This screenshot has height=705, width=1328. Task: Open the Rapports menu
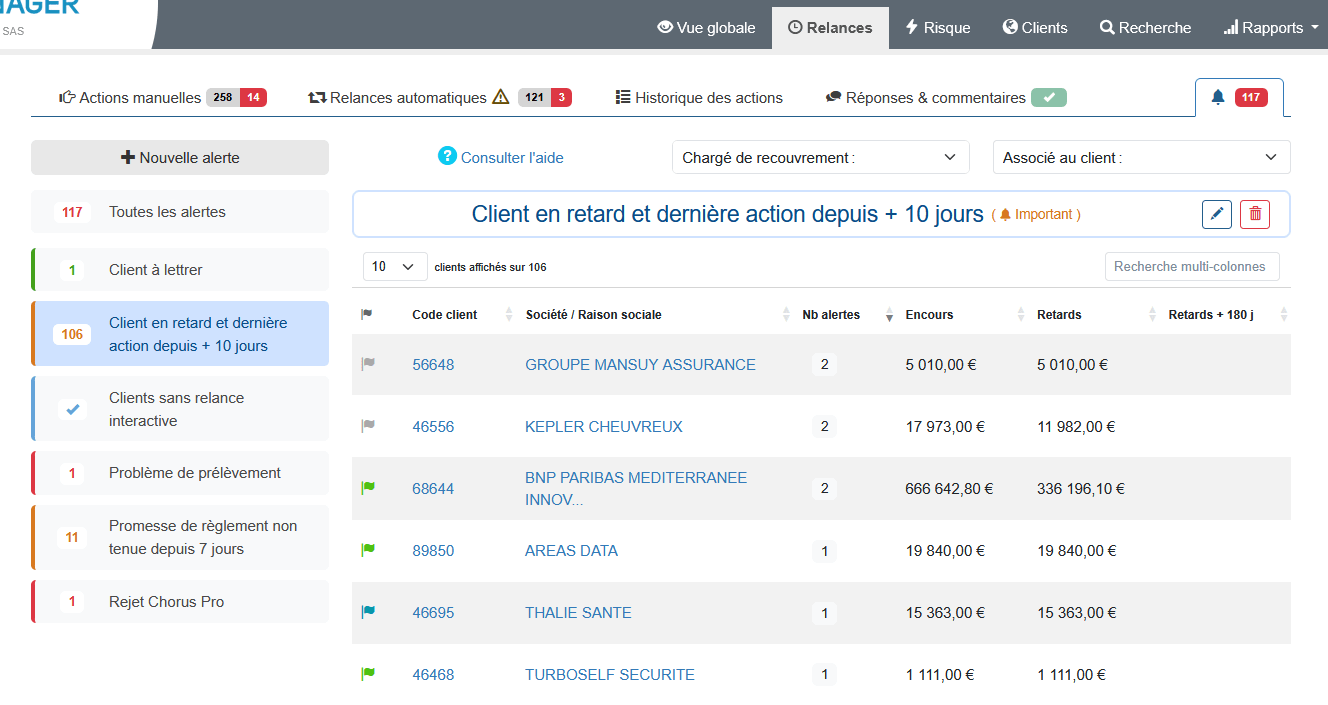(x=1271, y=28)
